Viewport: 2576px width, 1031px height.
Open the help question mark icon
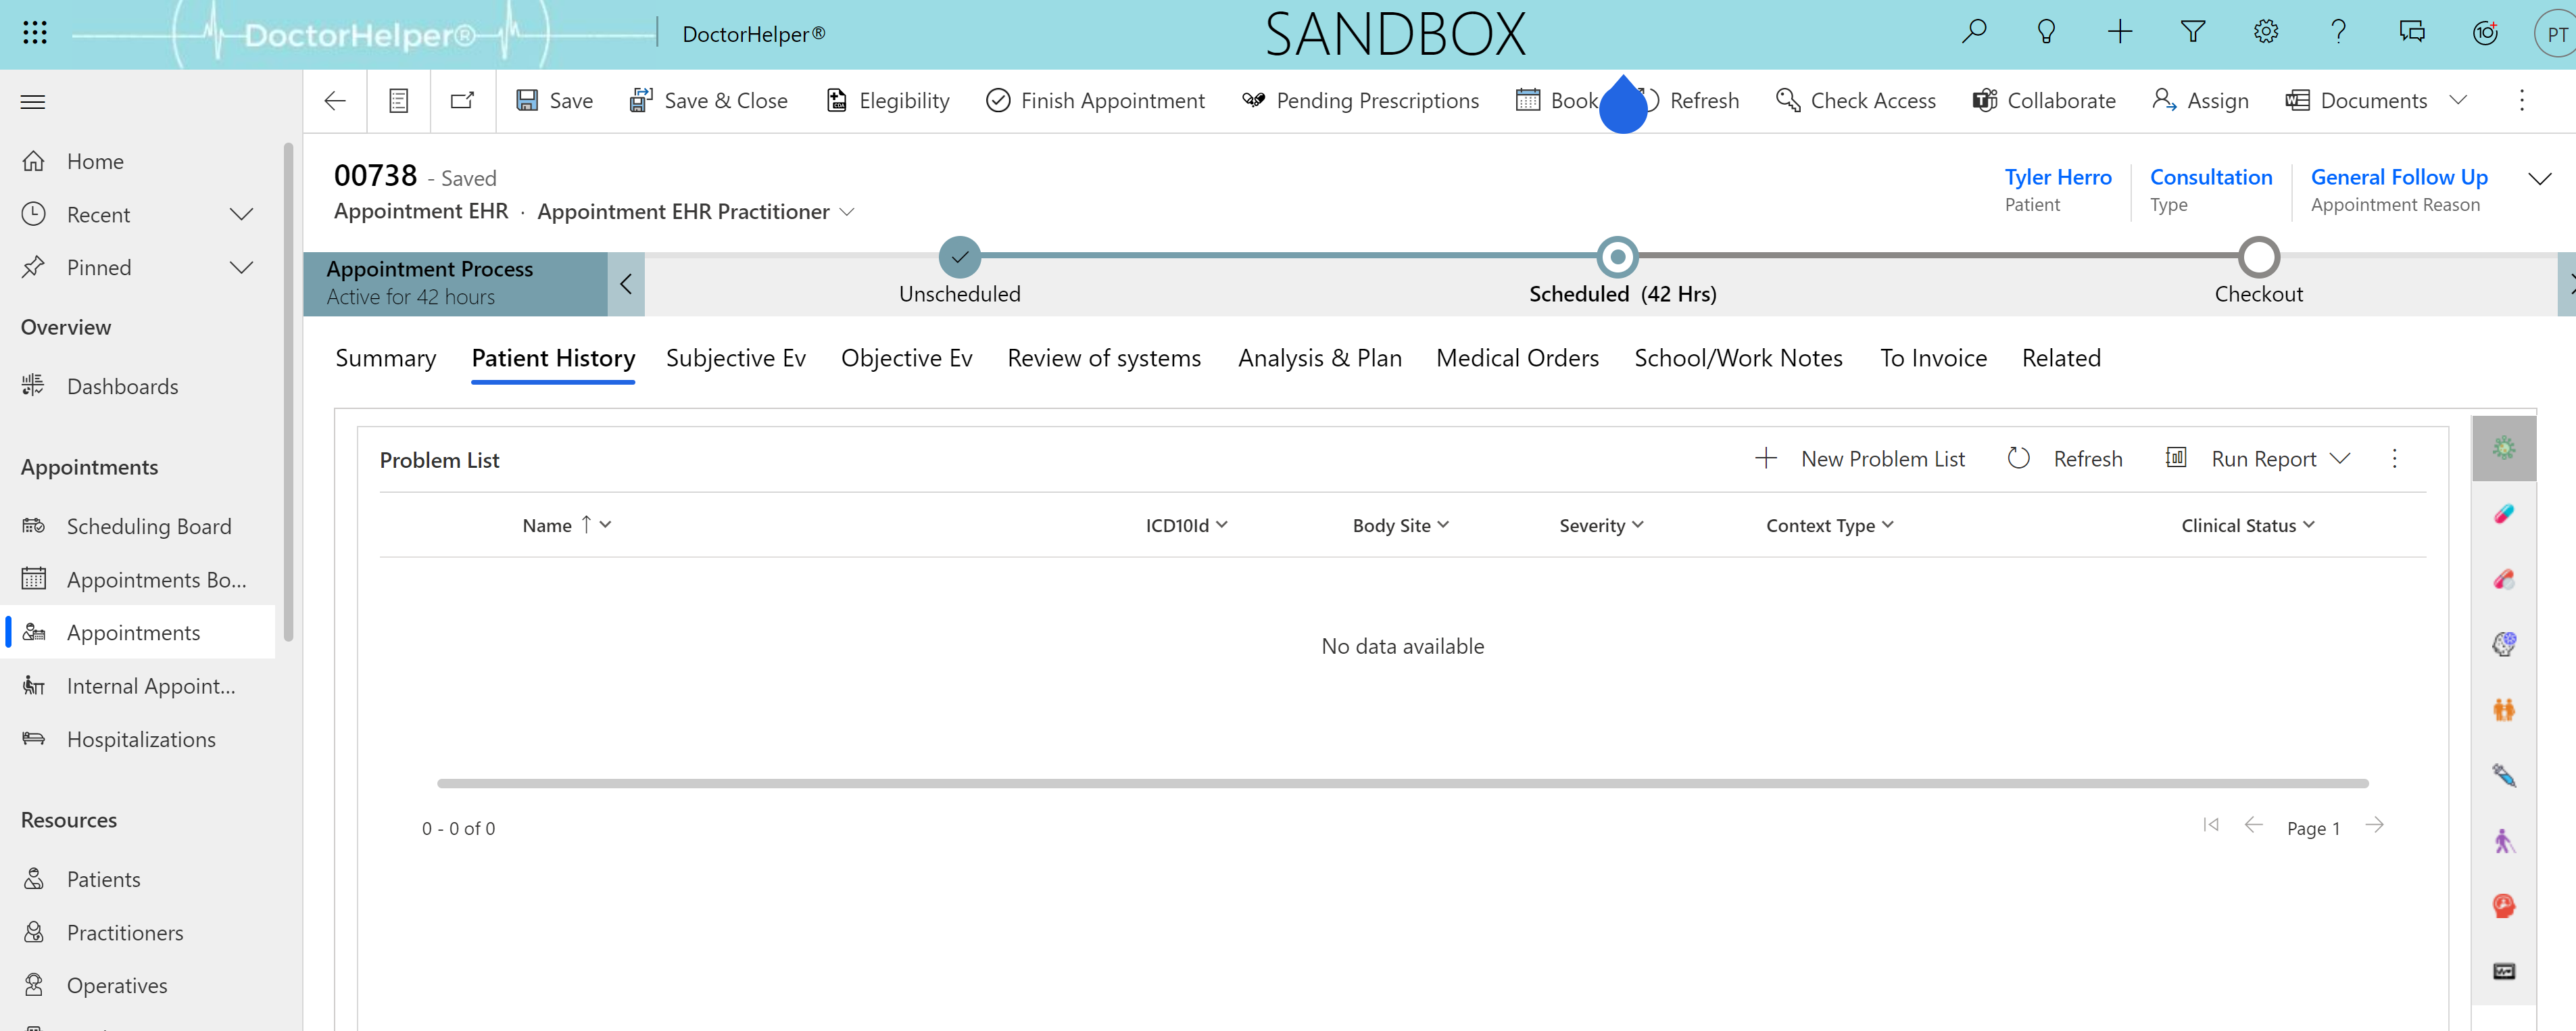(2338, 33)
